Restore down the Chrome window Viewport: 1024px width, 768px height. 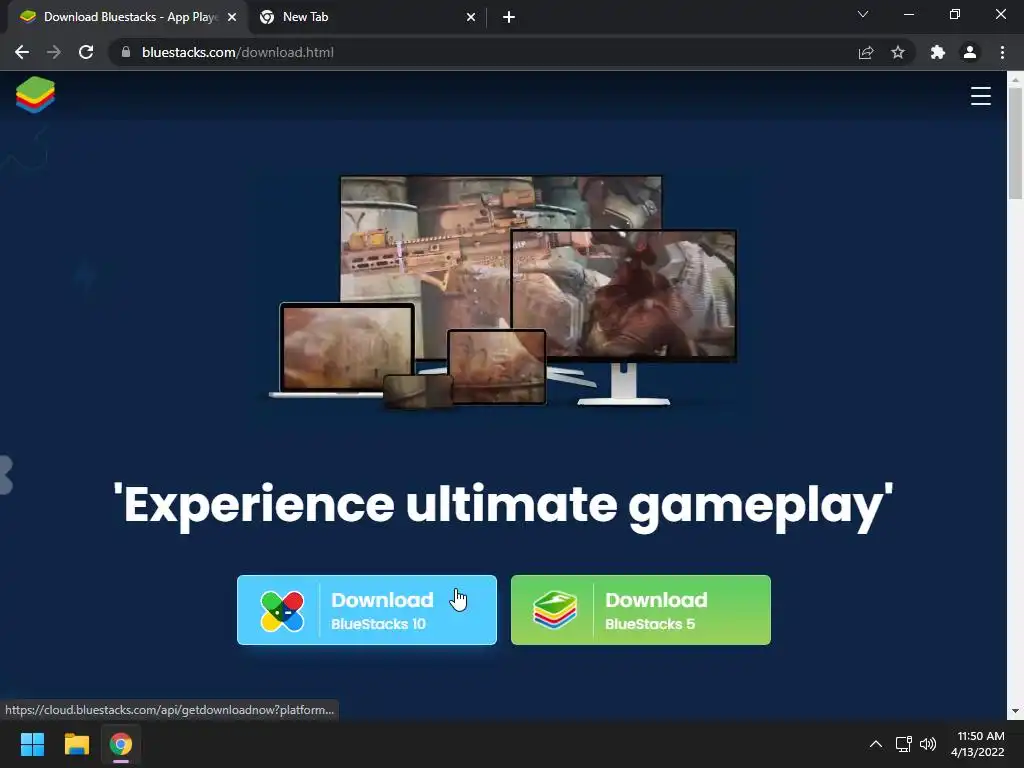tap(955, 14)
